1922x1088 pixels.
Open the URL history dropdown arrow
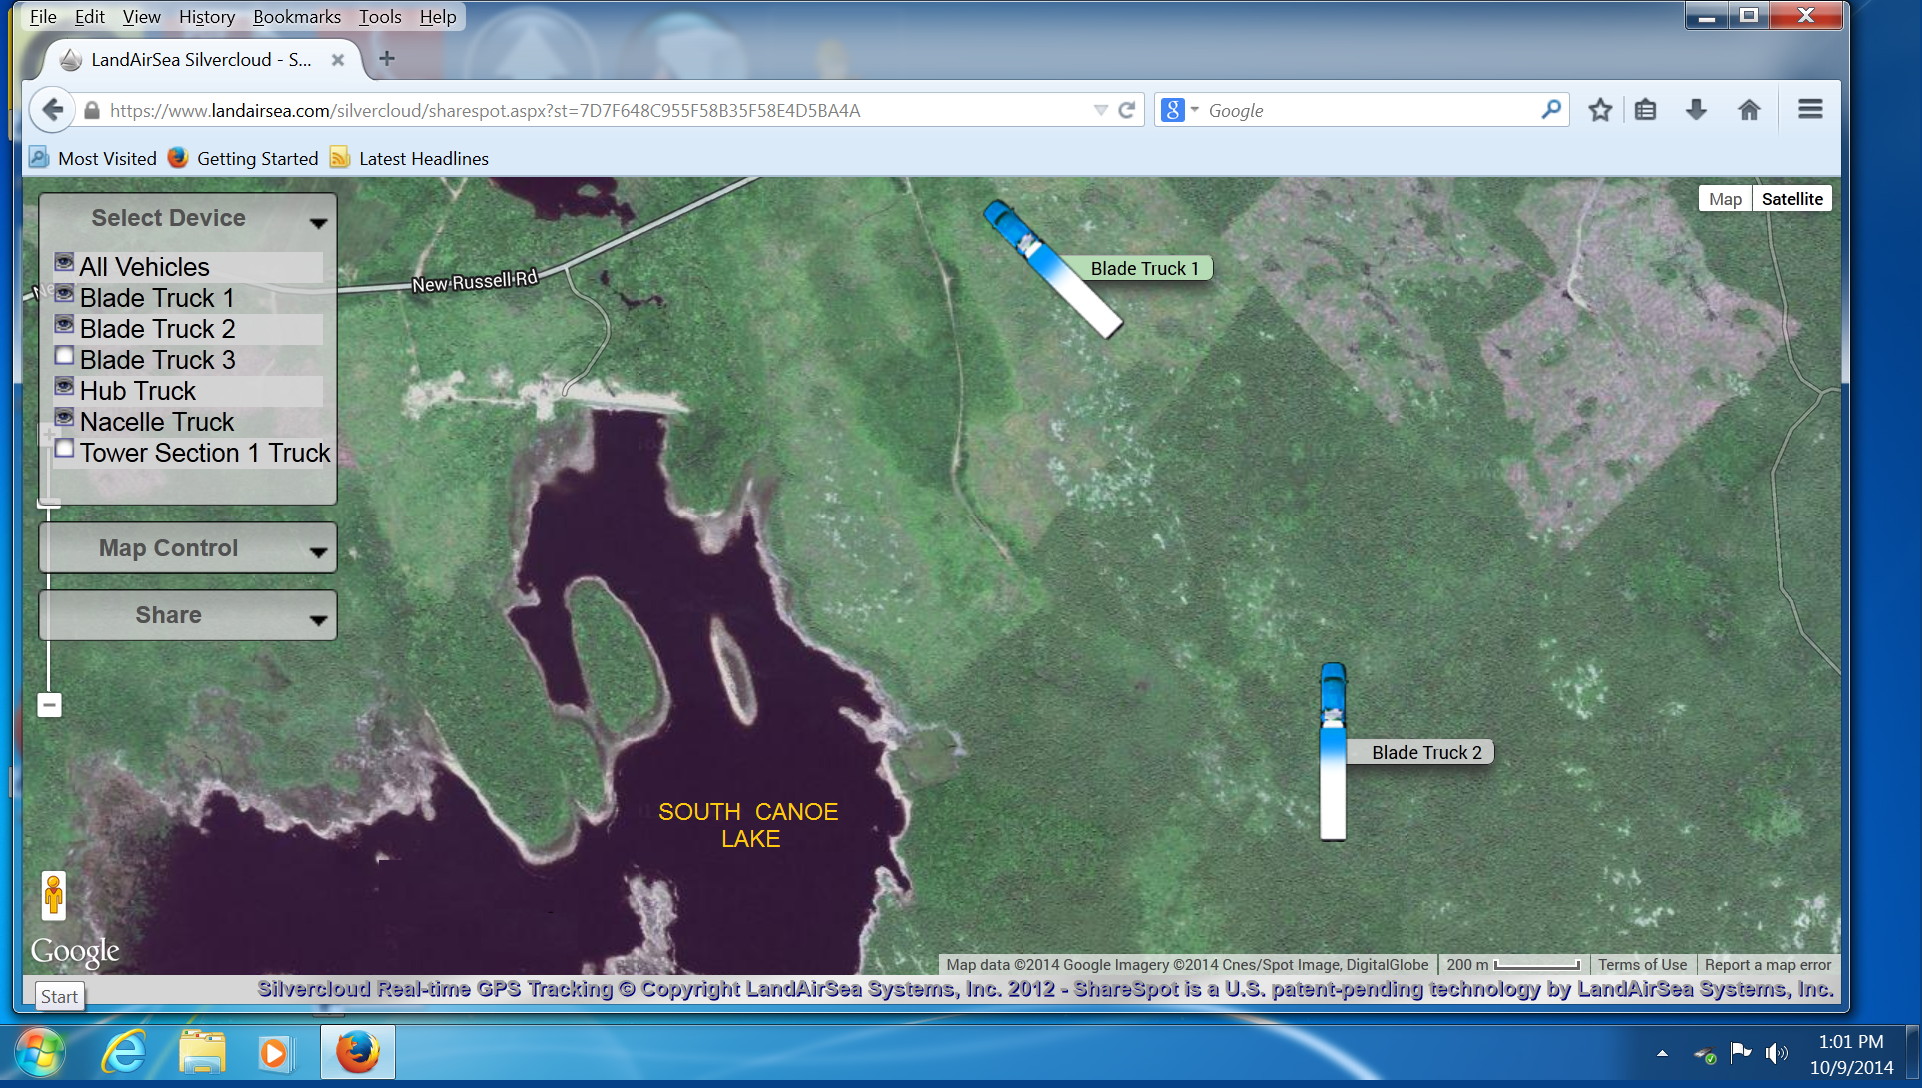click(x=1100, y=110)
